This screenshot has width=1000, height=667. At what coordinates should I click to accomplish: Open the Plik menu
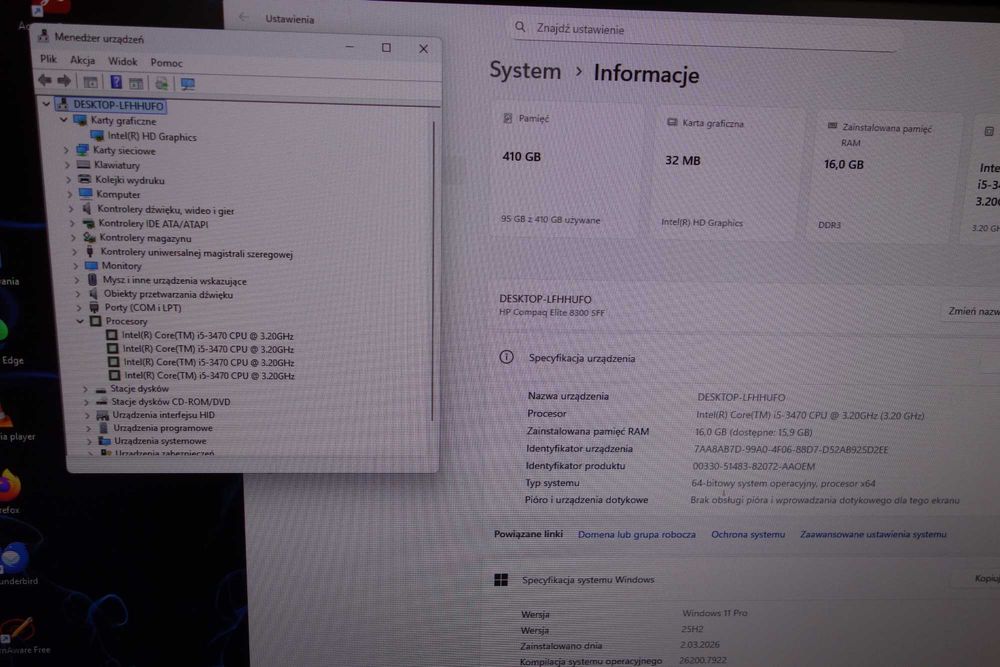pyautogui.click(x=48, y=59)
